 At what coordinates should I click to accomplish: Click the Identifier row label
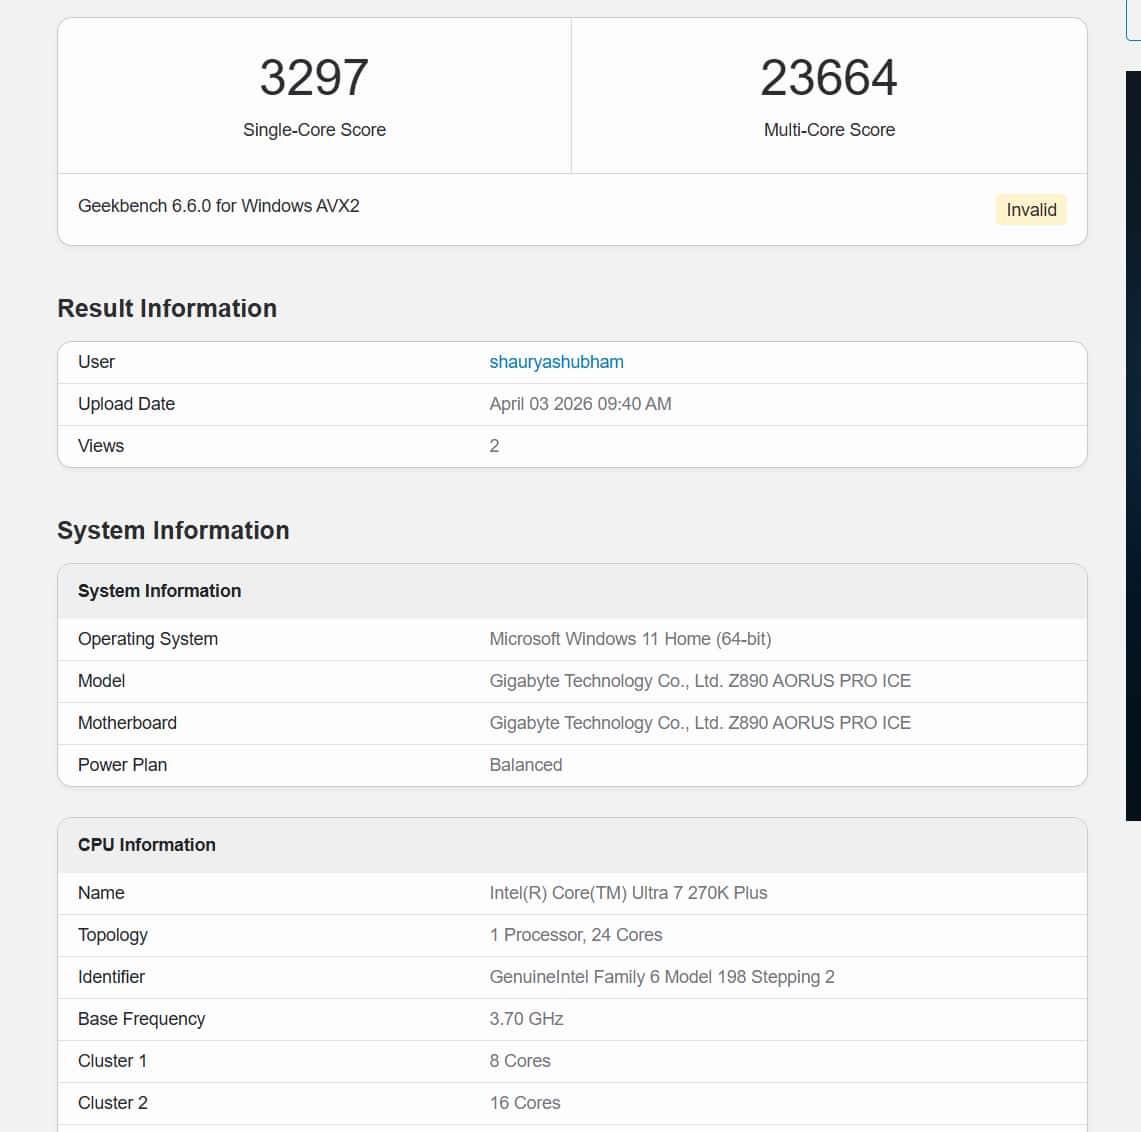pos(111,977)
